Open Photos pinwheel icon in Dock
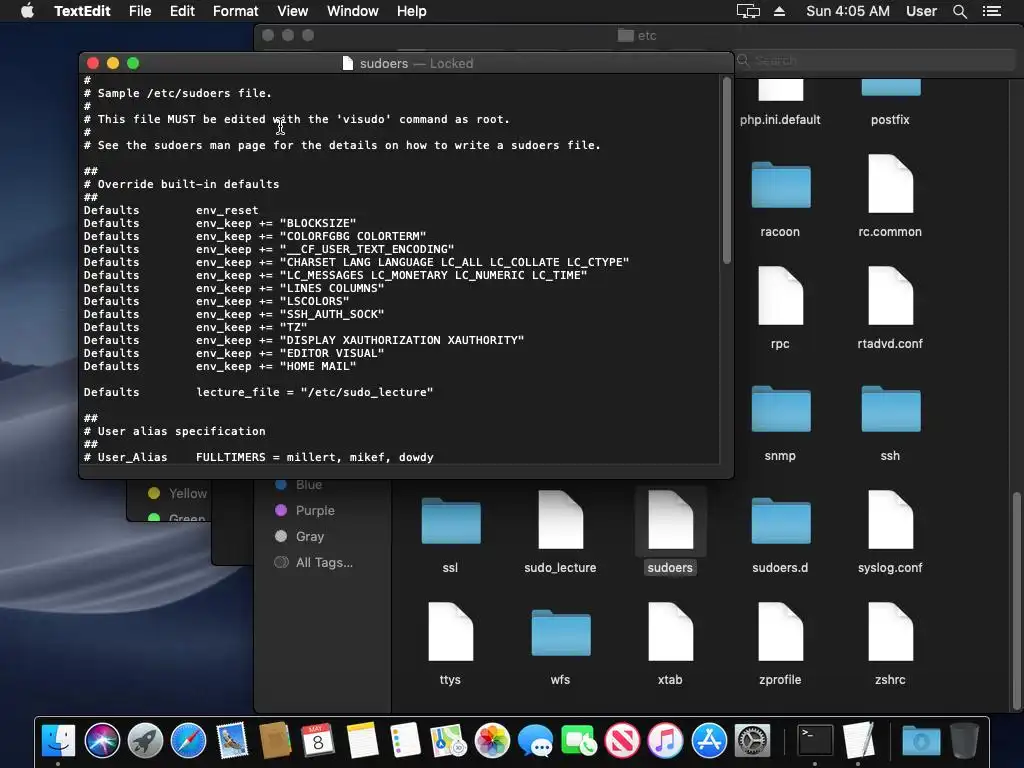 (x=492, y=741)
